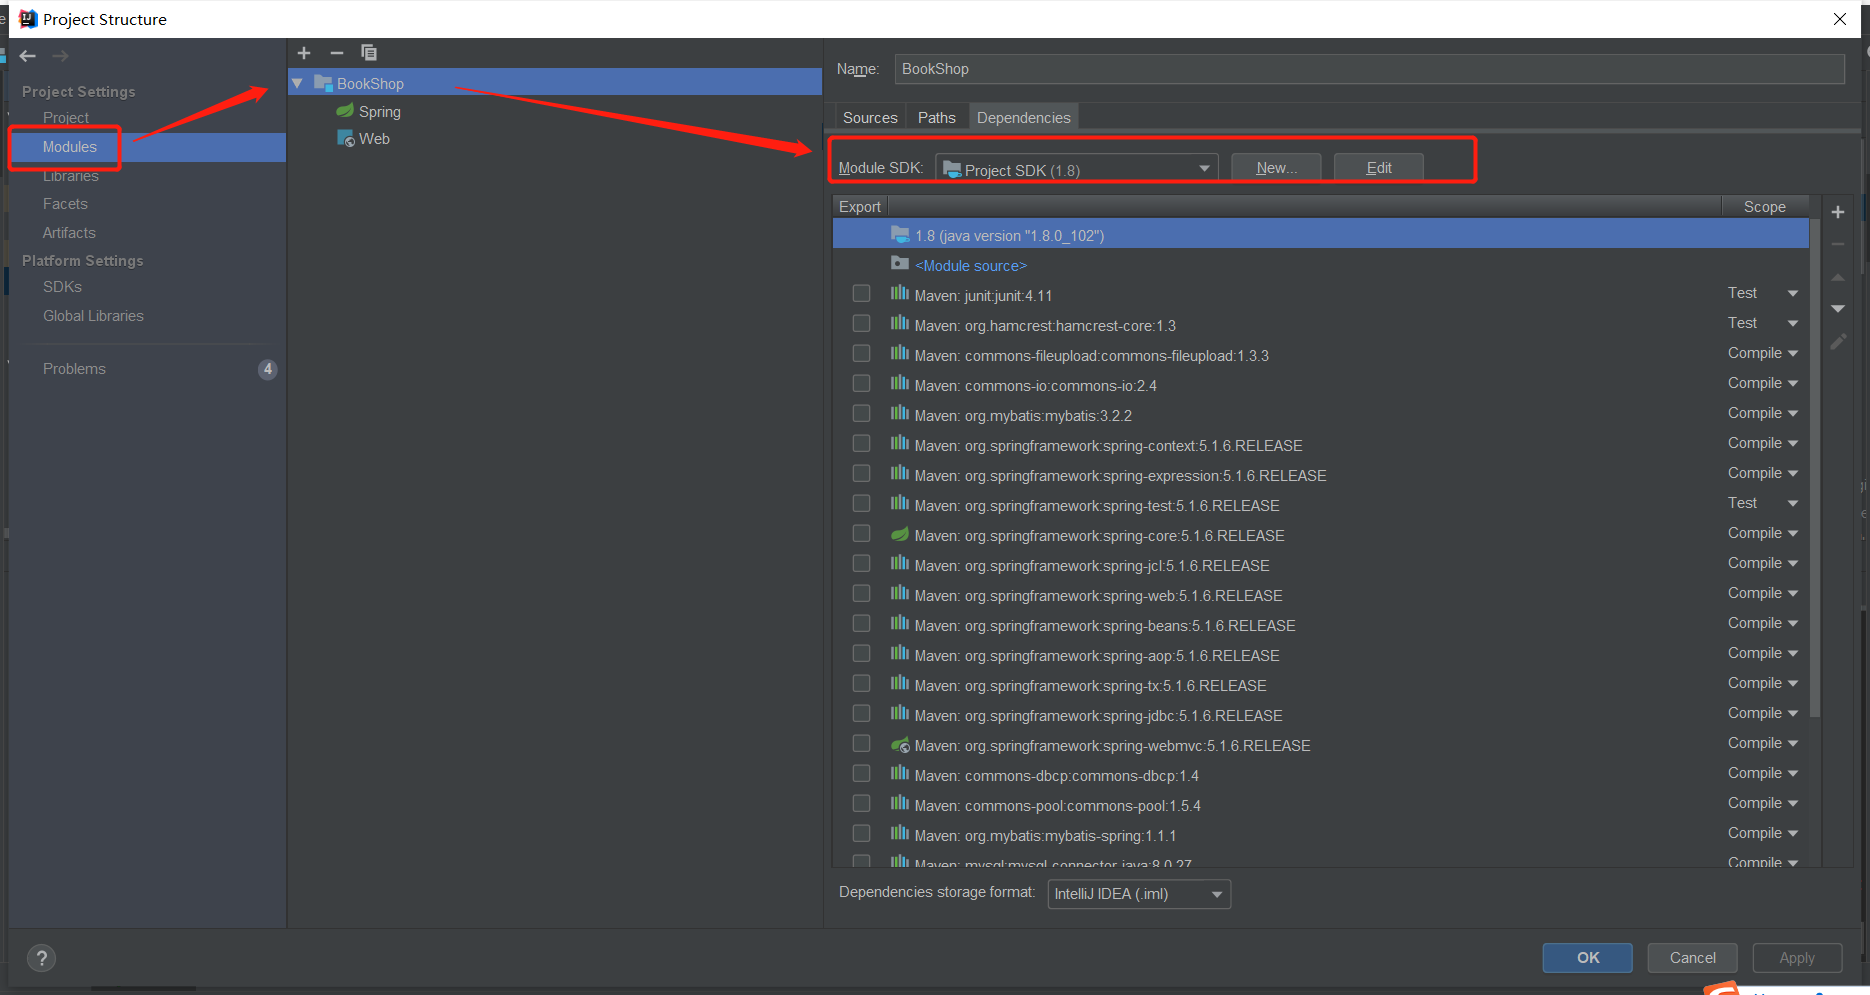Screen dimensions: 1870x995
Task: Open Artifacts in sidebar
Action: 69,233
